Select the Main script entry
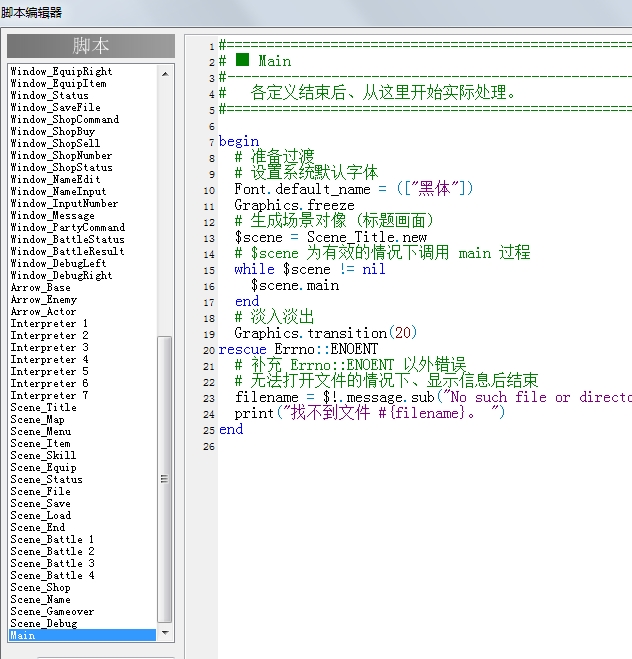The width and height of the screenshot is (632, 659). [x=82, y=635]
